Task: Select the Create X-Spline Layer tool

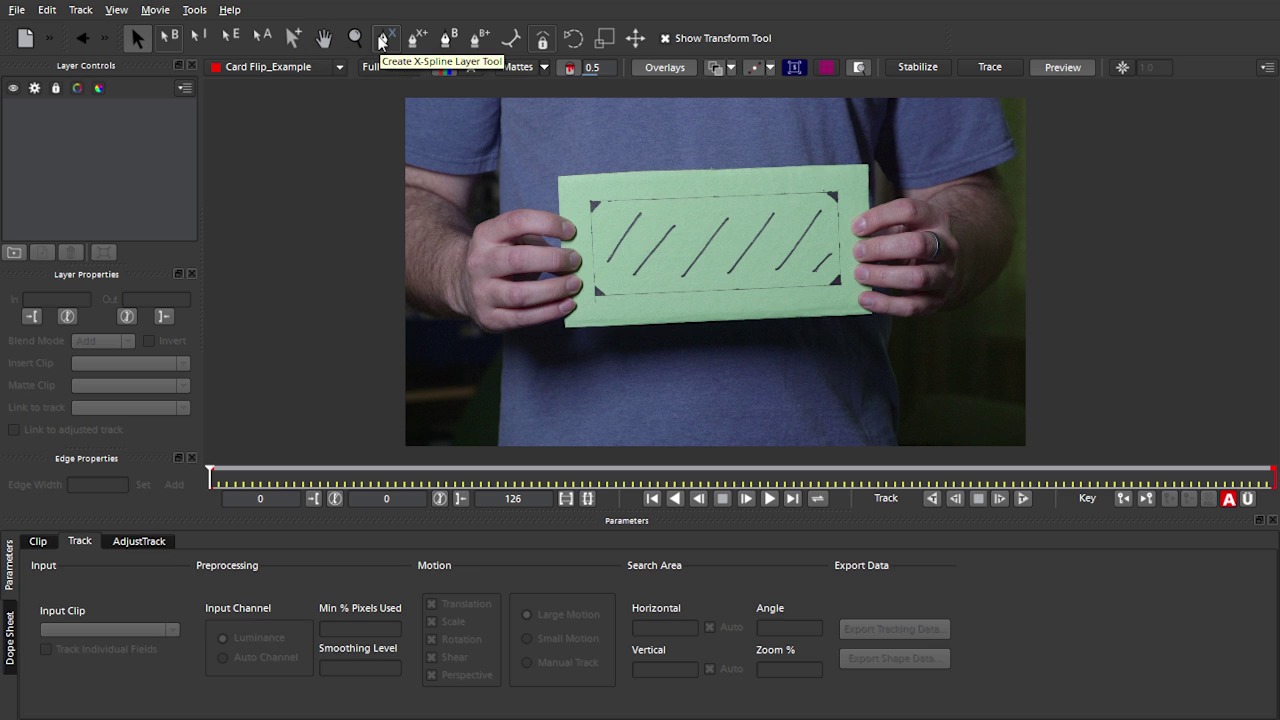Action: tap(385, 38)
